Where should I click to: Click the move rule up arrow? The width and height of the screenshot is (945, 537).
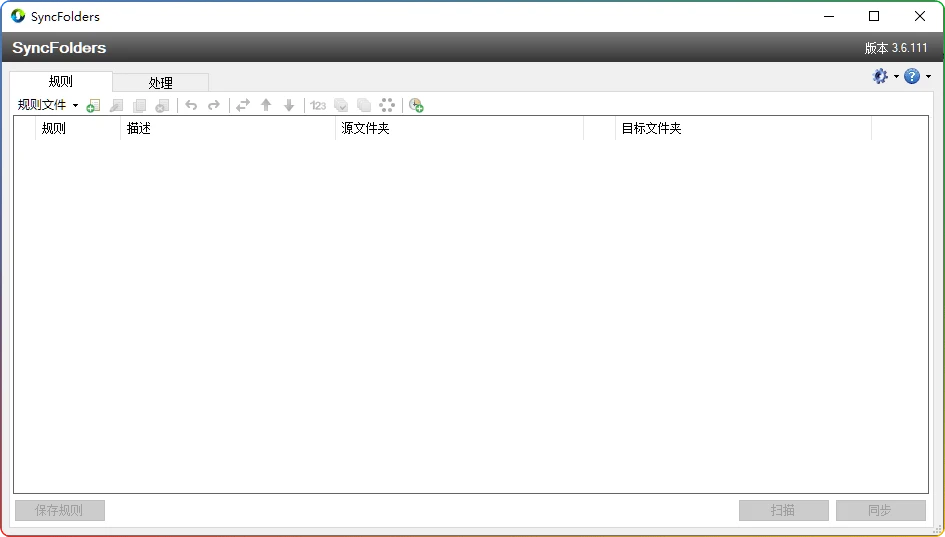click(266, 105)
